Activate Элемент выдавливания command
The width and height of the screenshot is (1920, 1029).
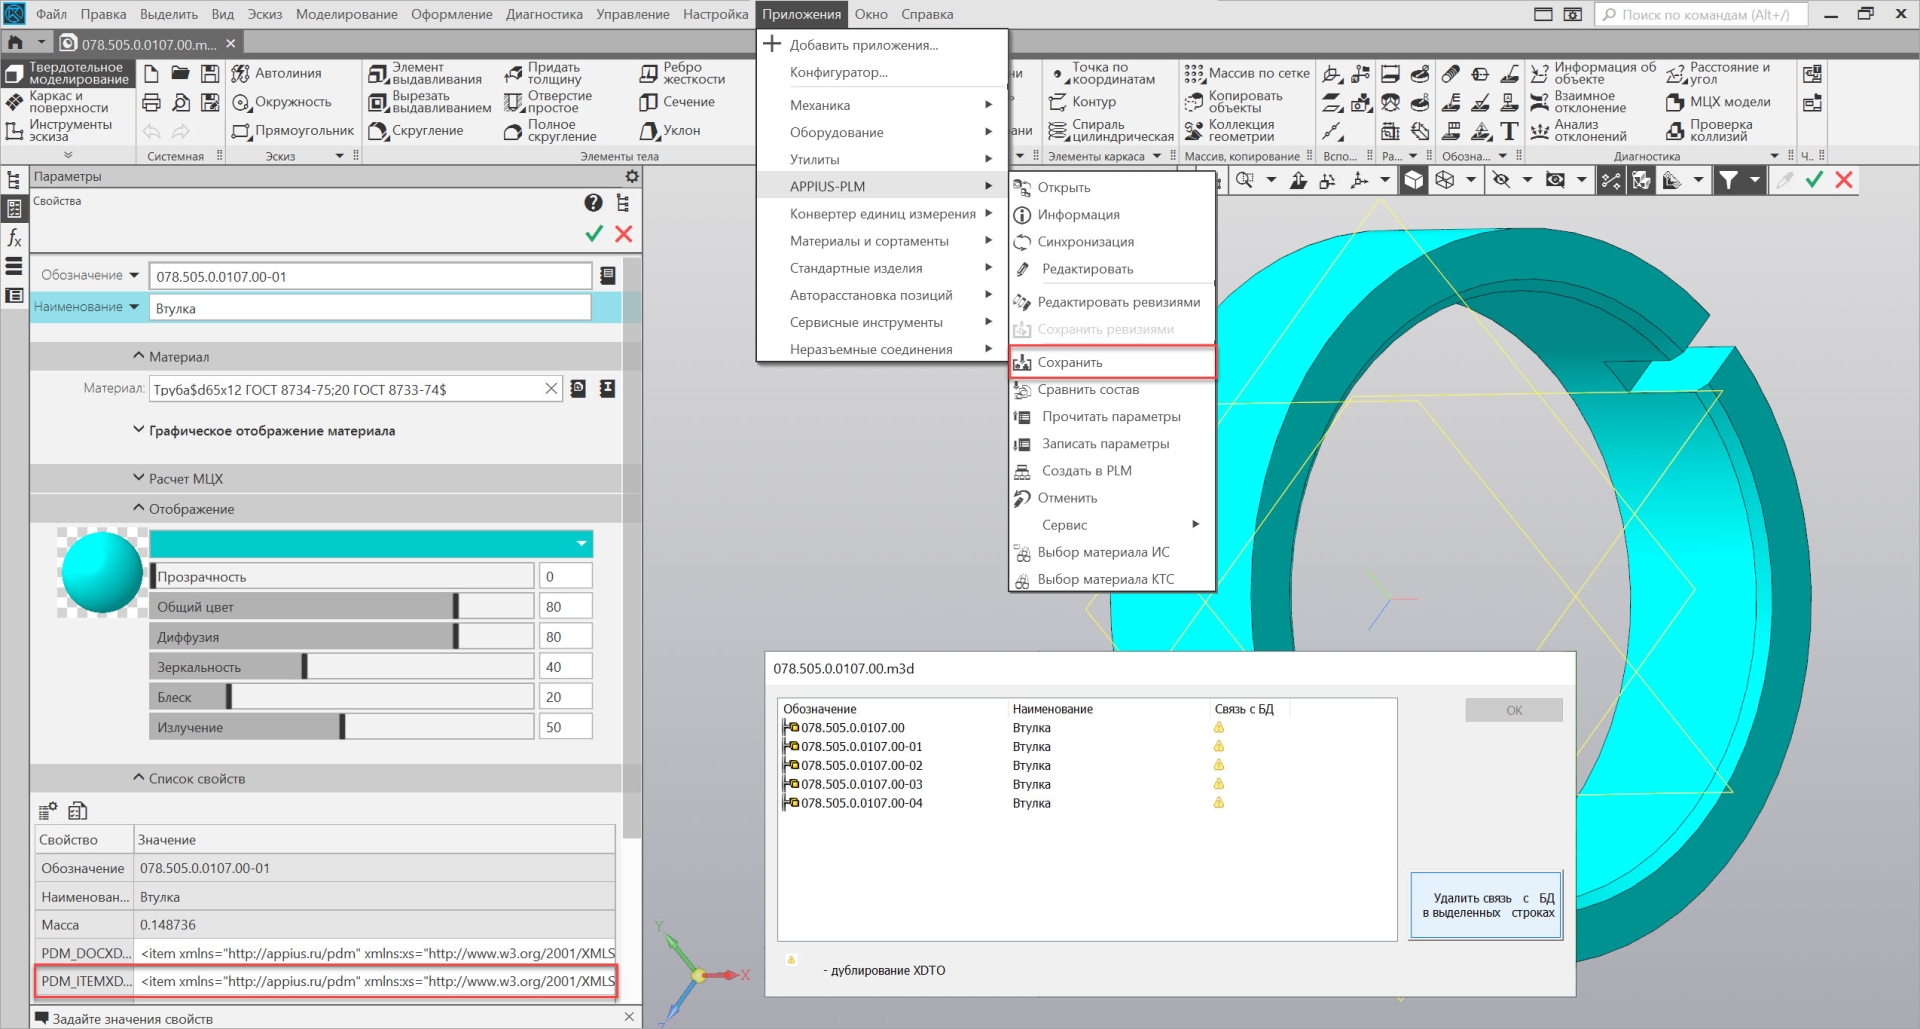point(425,73)
